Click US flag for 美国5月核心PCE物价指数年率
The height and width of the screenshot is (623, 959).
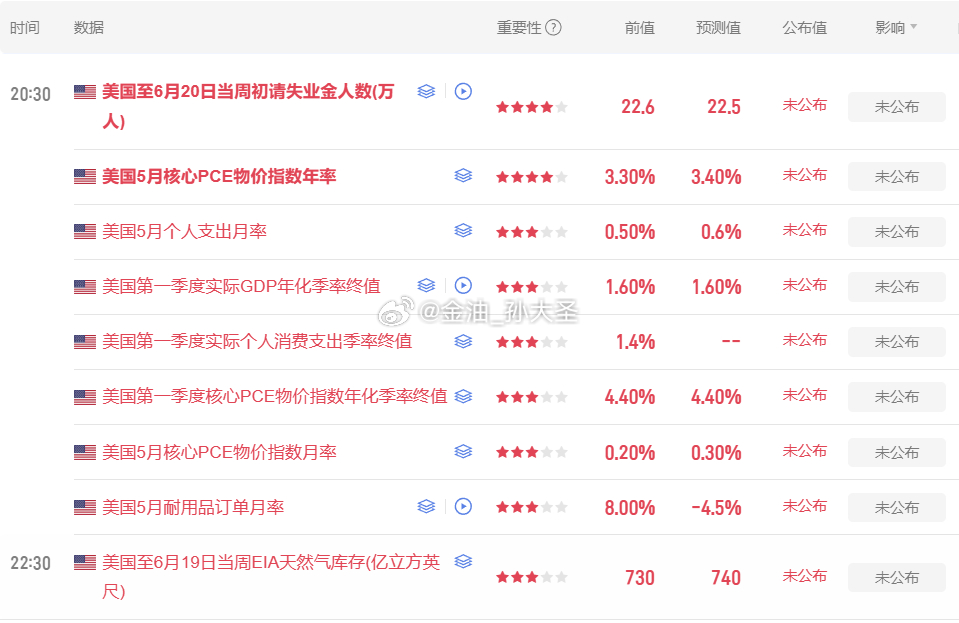tap(85, 176)
